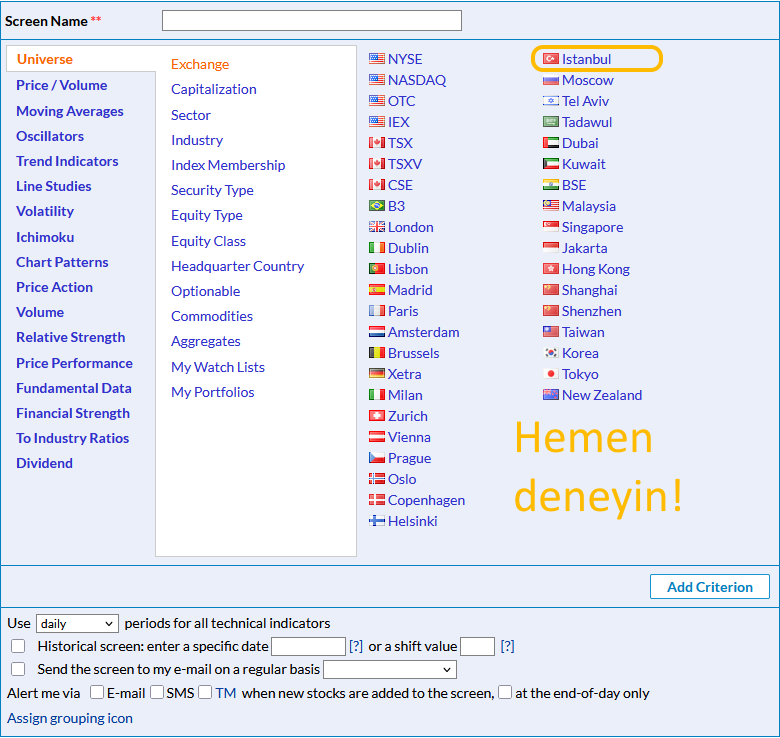Select the Universe category tab
The height and width of the screenshot is (738, 780).
tap(45, 59)
